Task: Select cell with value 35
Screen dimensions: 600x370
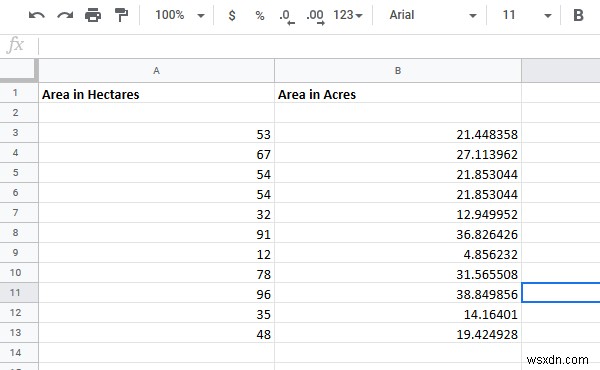Action: pyautogui.click(x=157, y=313)
